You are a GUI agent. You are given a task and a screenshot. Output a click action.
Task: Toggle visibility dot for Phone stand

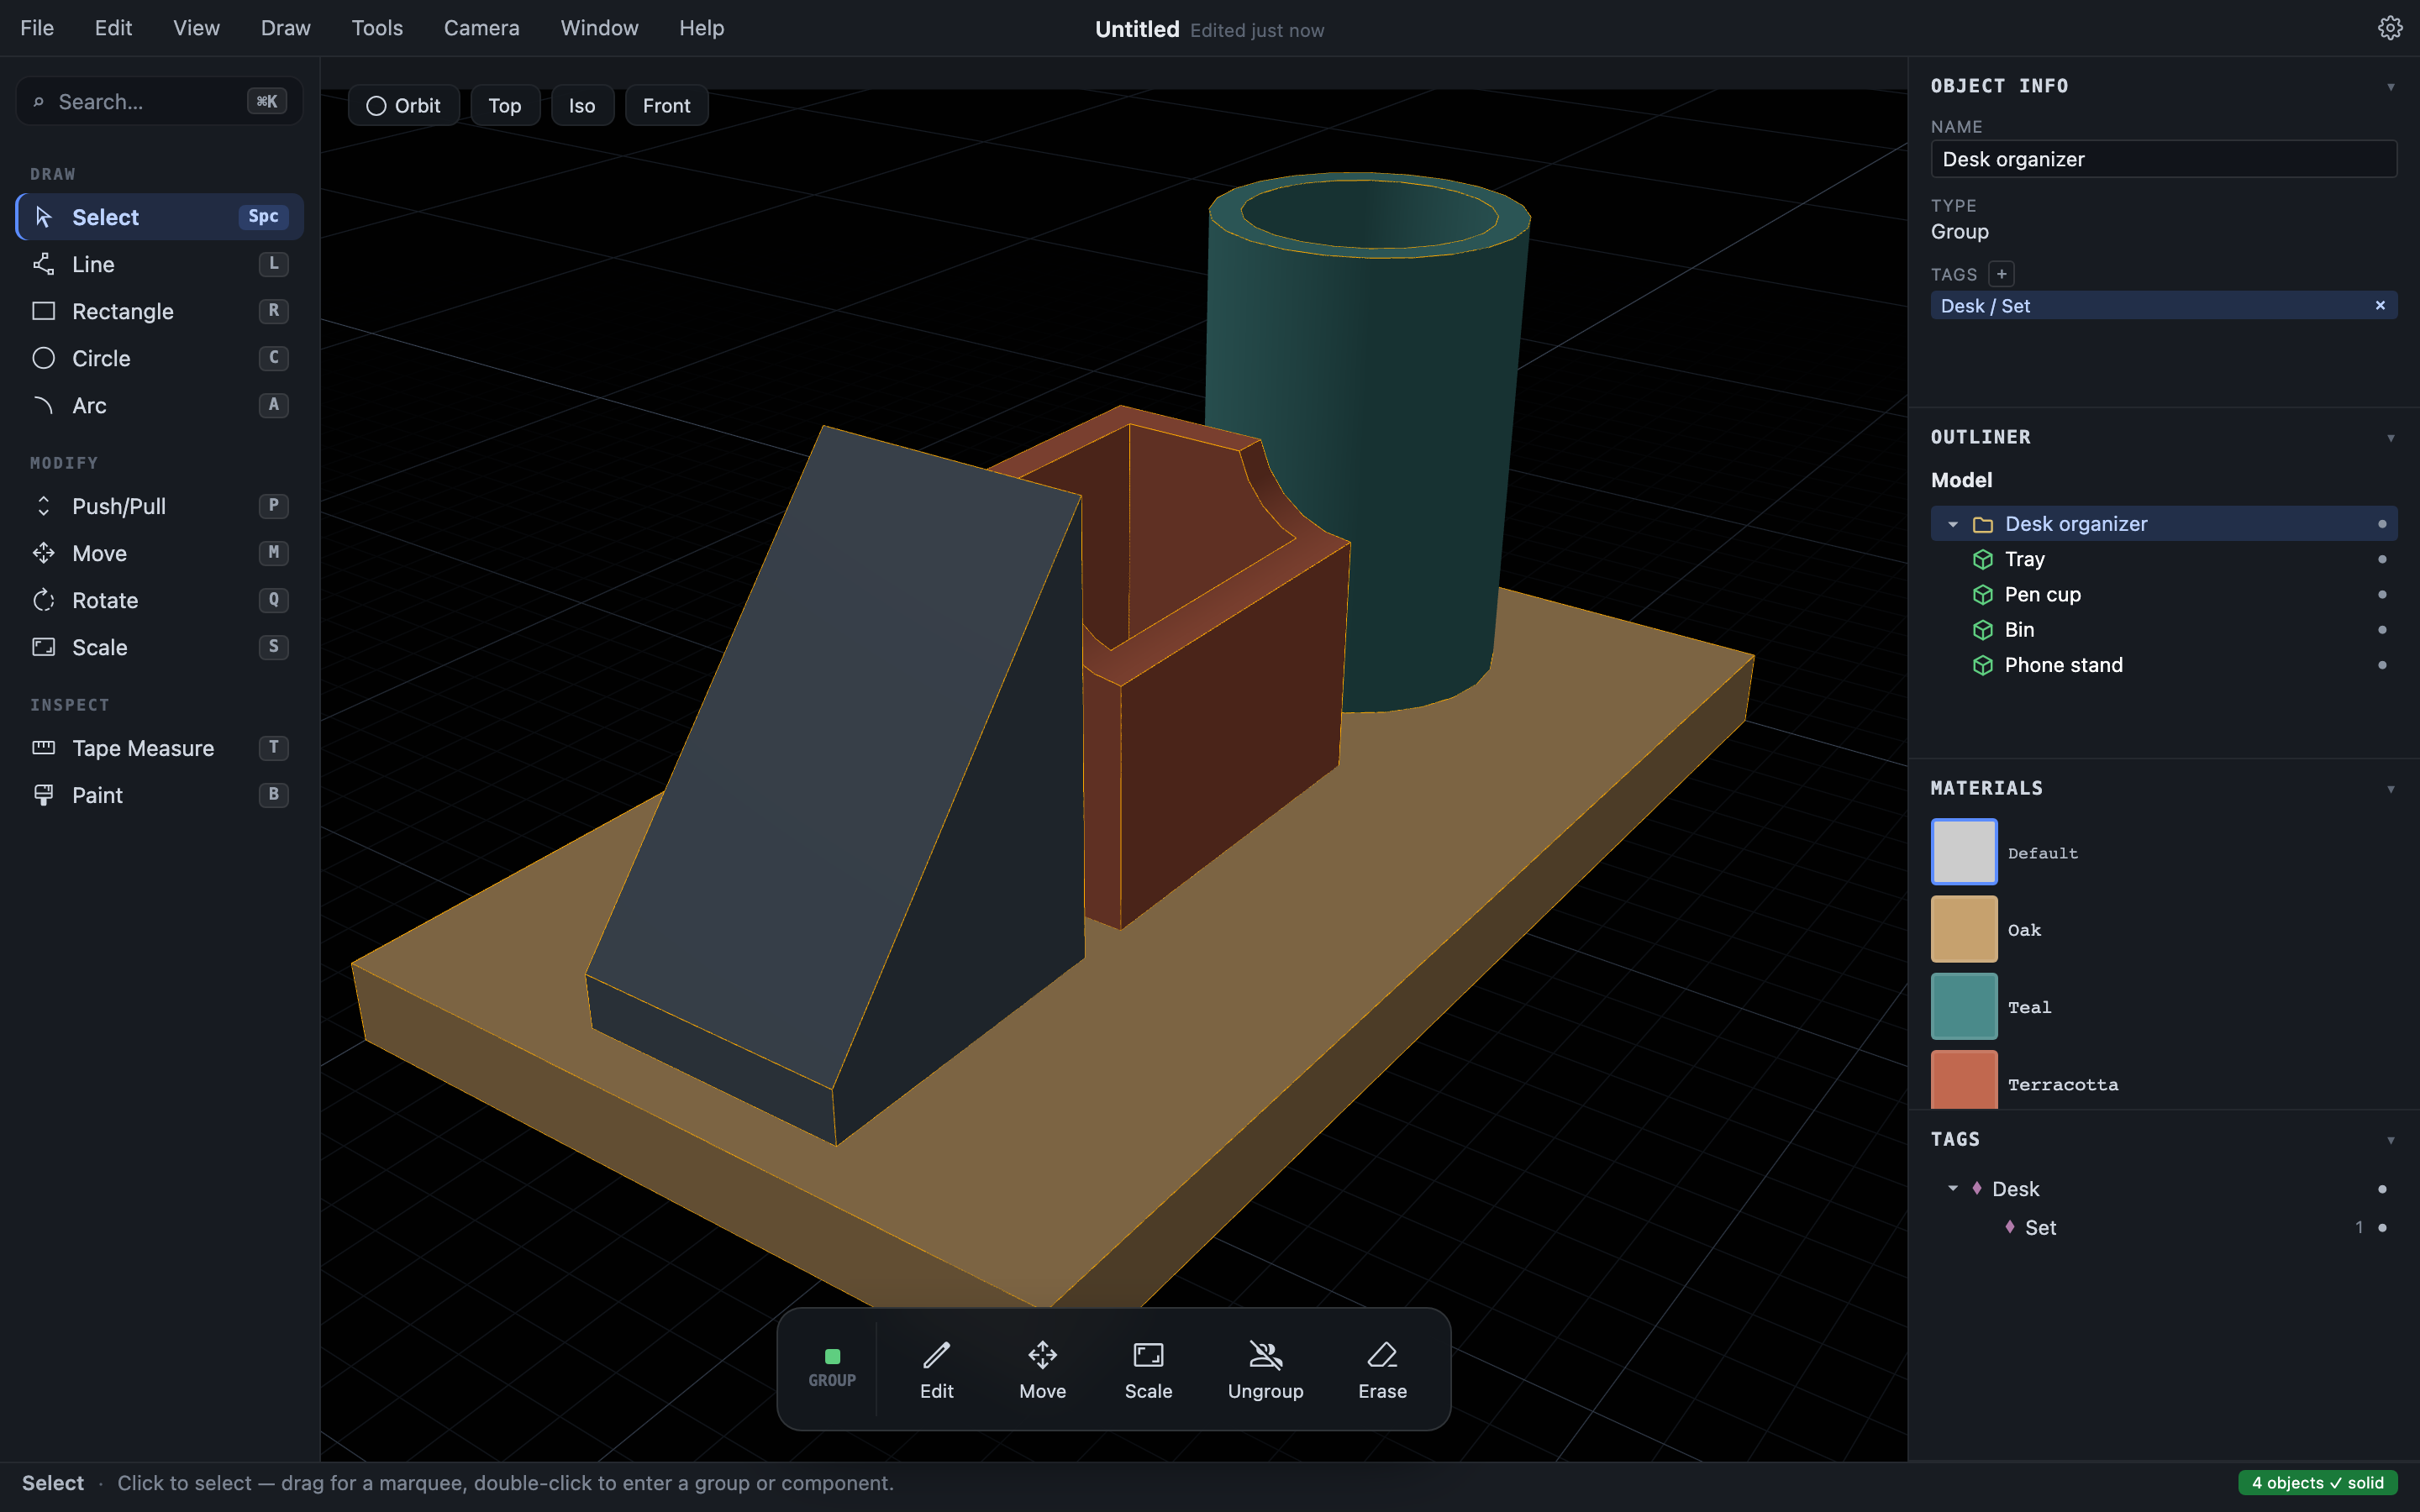coord(2382,665)
